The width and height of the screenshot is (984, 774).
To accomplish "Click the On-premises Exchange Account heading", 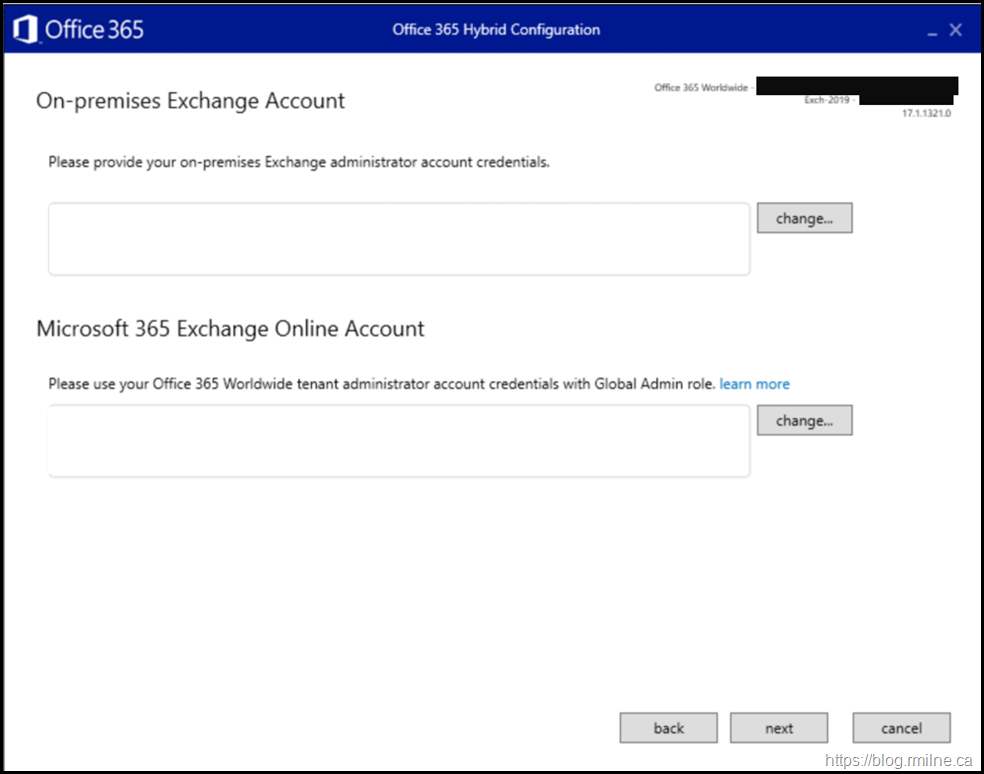I will [x=190, y=101].
